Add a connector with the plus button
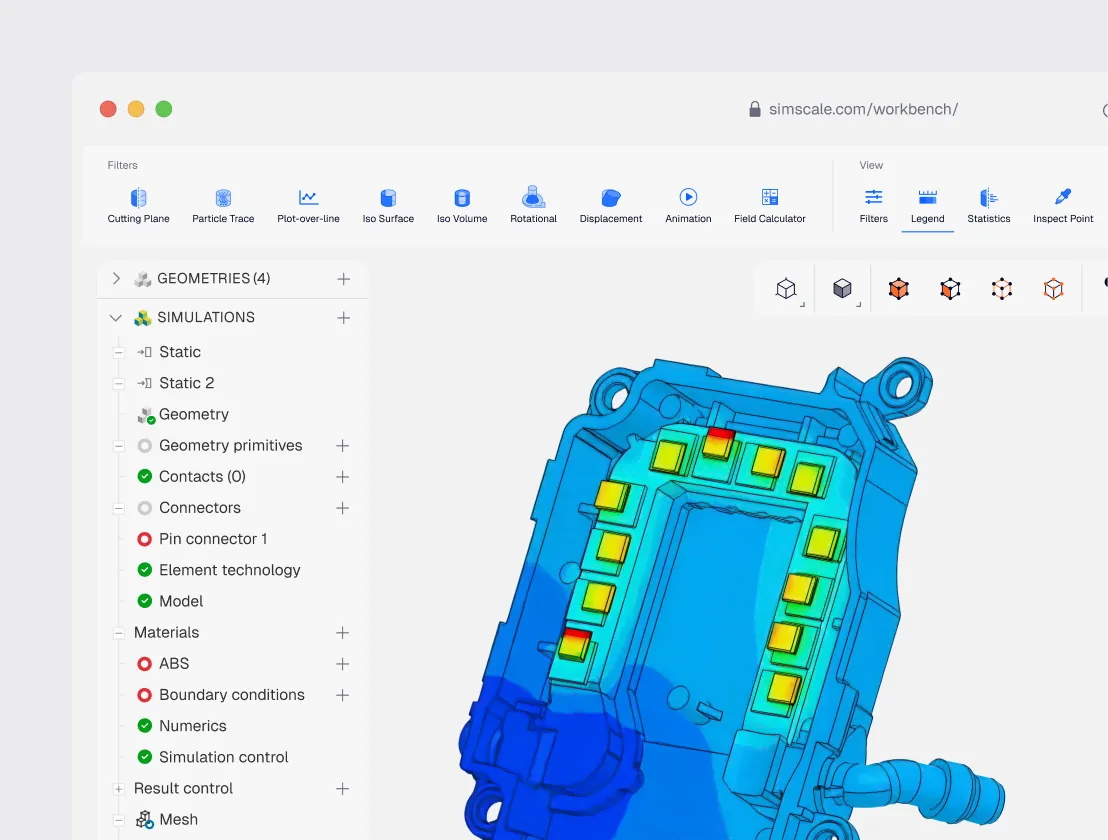Viewport: 1108px width, 840px height. tap(343, 508)
